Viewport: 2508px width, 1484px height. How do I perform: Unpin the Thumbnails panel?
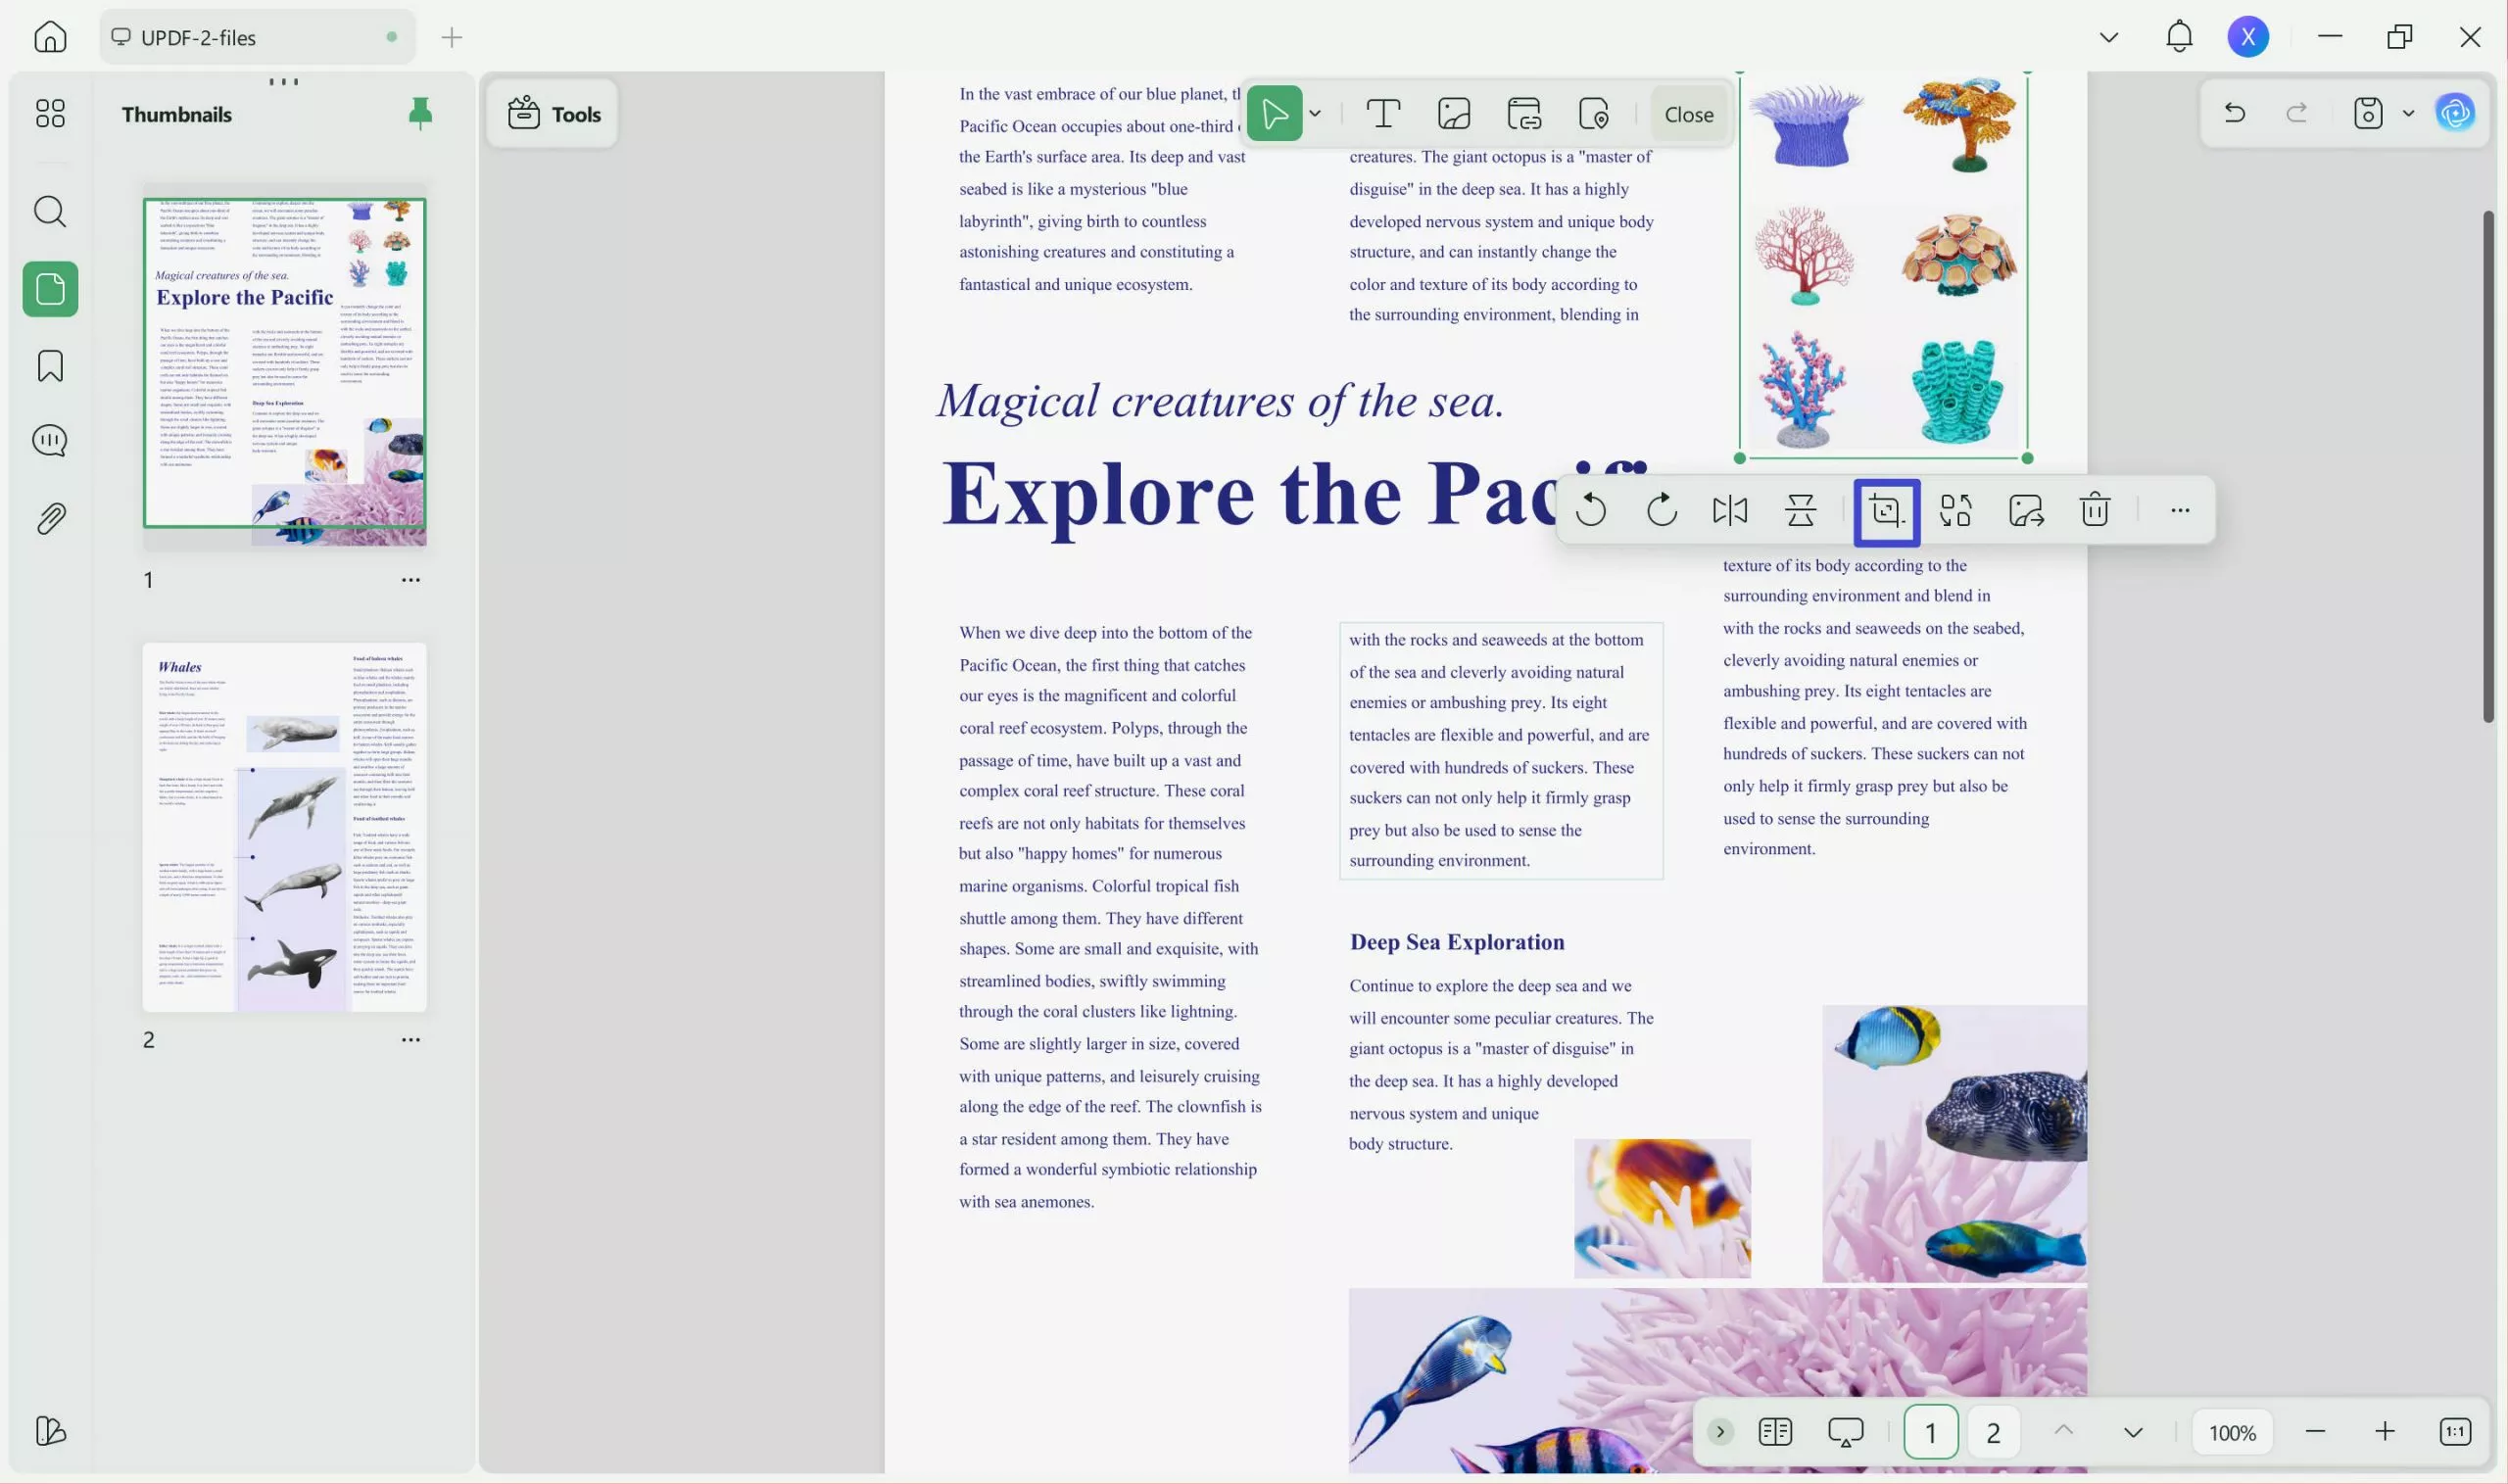point(420,113)
